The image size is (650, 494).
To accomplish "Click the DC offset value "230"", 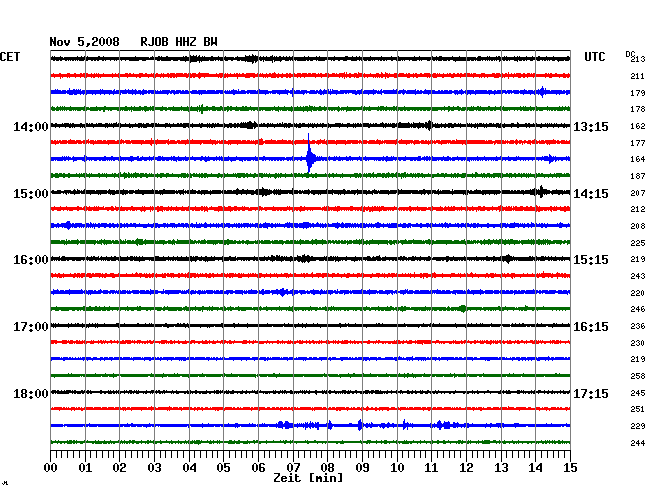I will (638, 343).
